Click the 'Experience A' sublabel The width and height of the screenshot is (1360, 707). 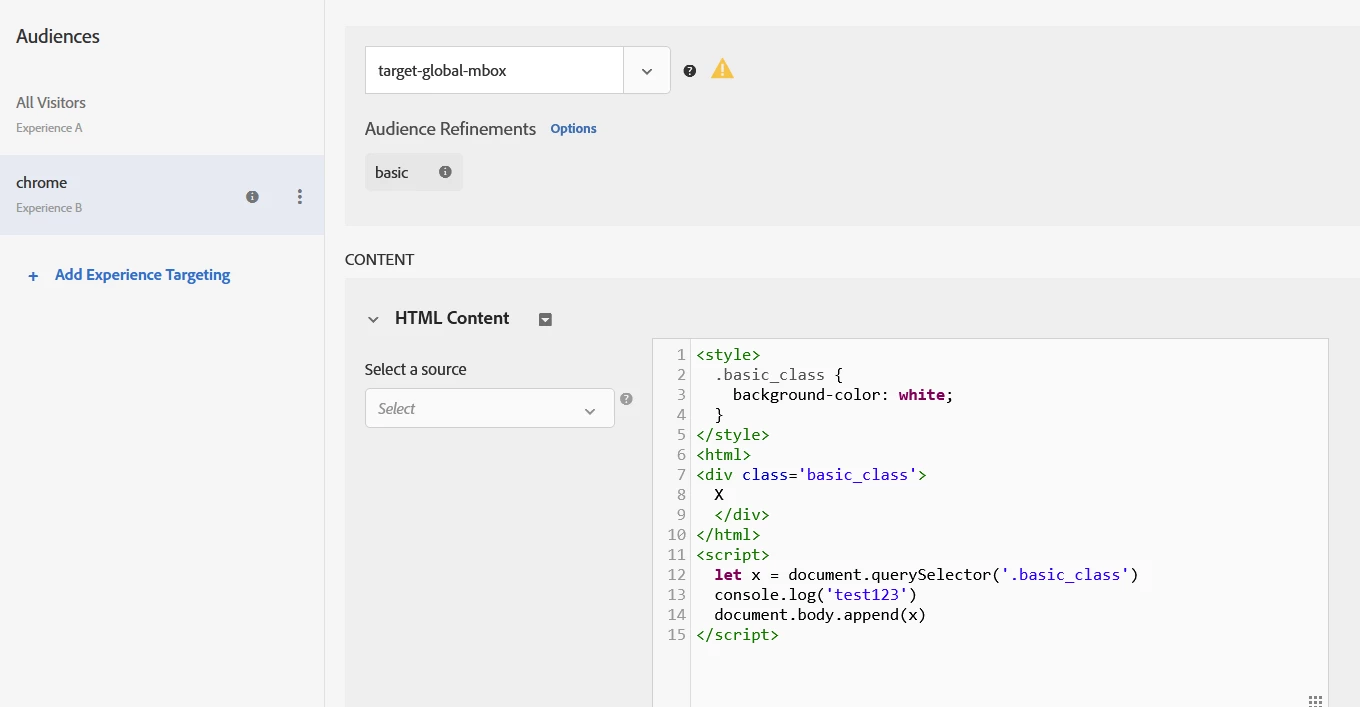(49, 128)
